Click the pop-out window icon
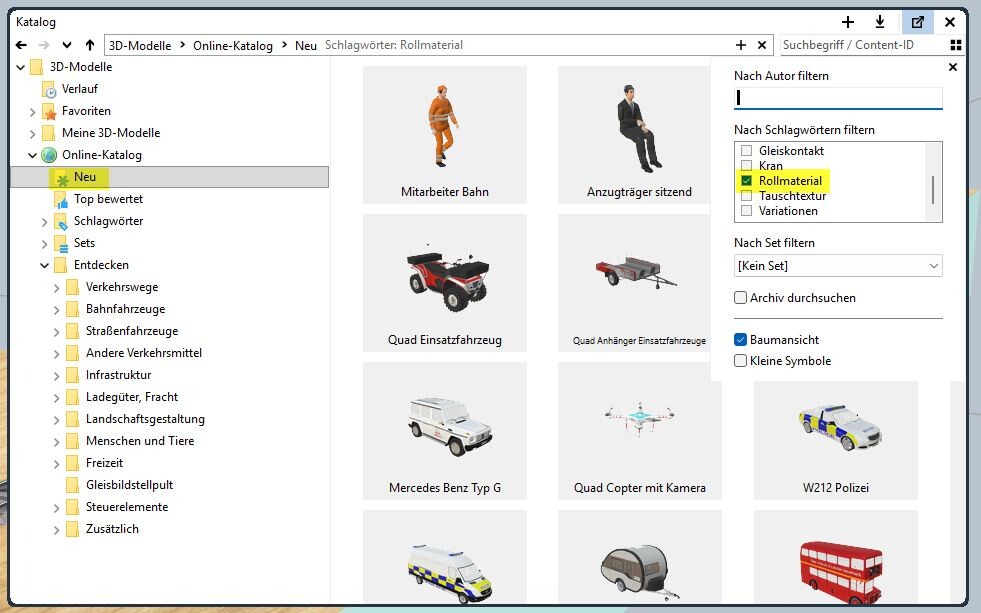 tap(917, 22)
